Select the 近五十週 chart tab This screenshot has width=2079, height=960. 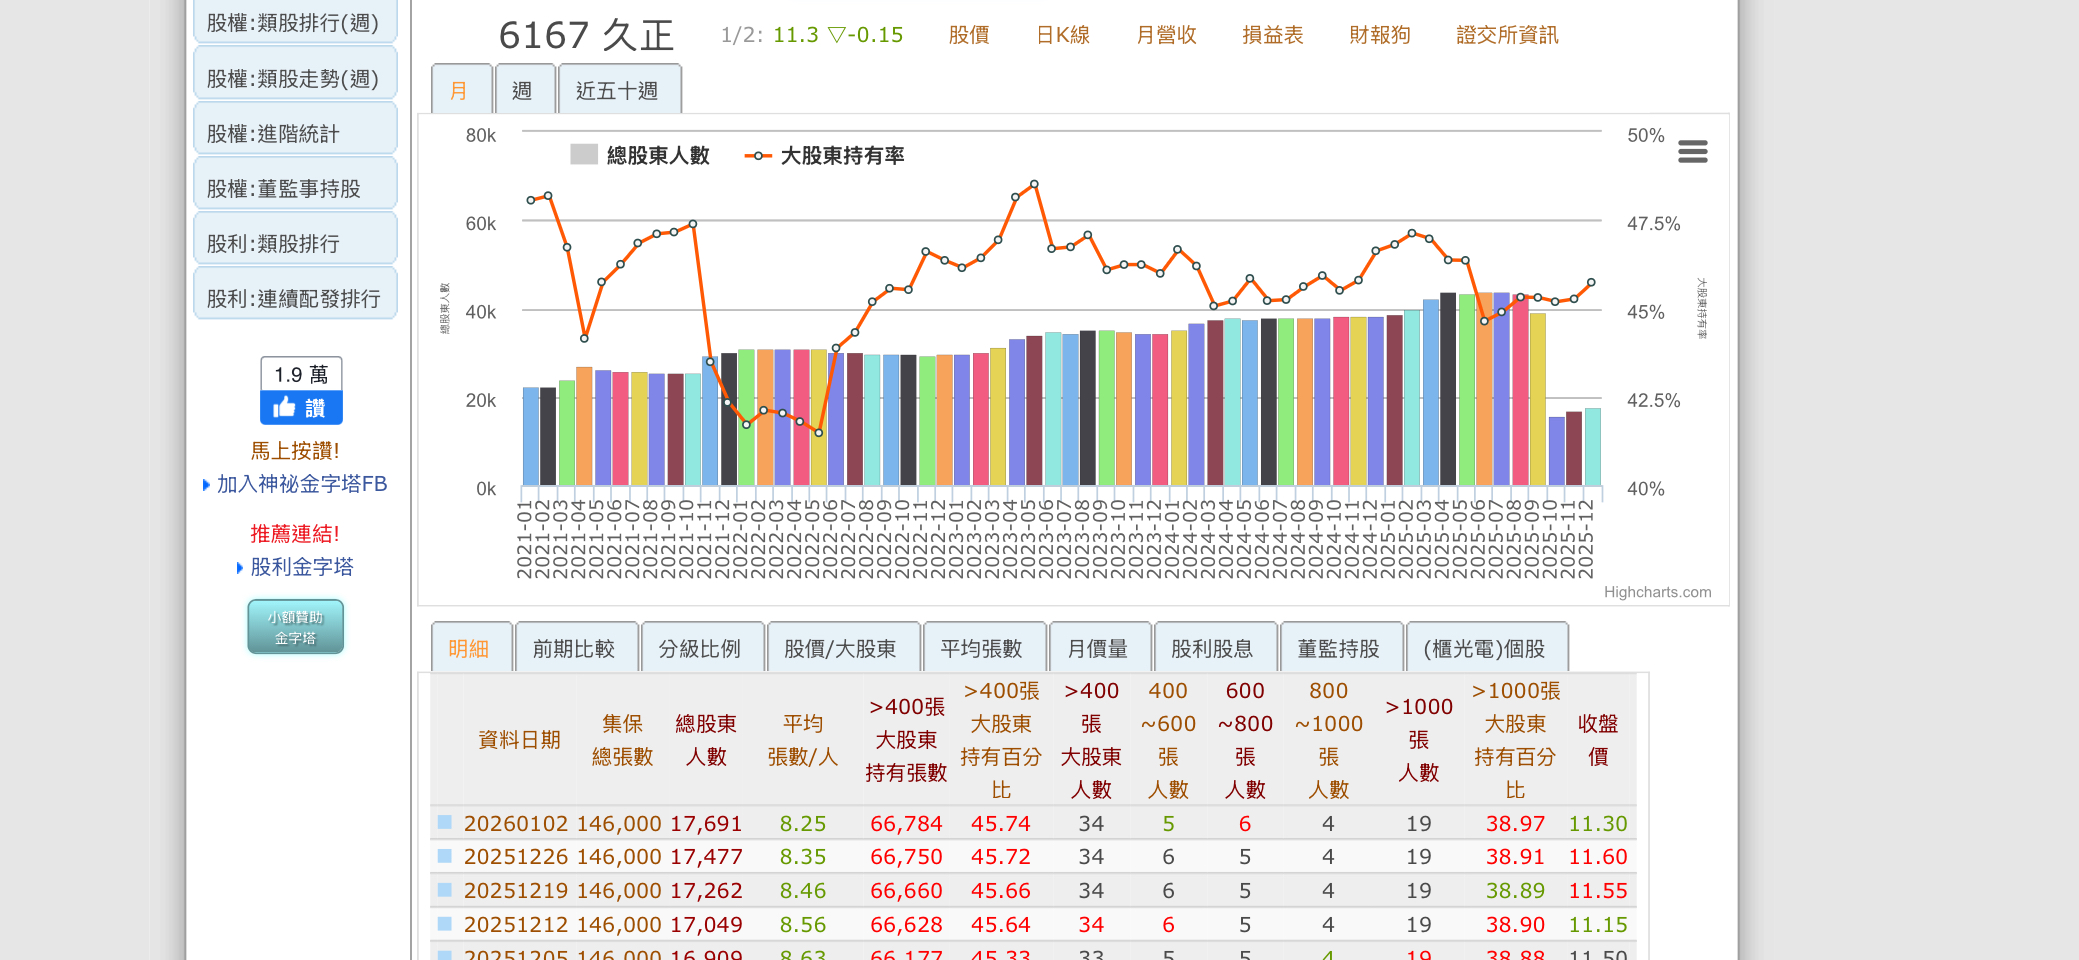pyautogui.click(x=617, y=91)
